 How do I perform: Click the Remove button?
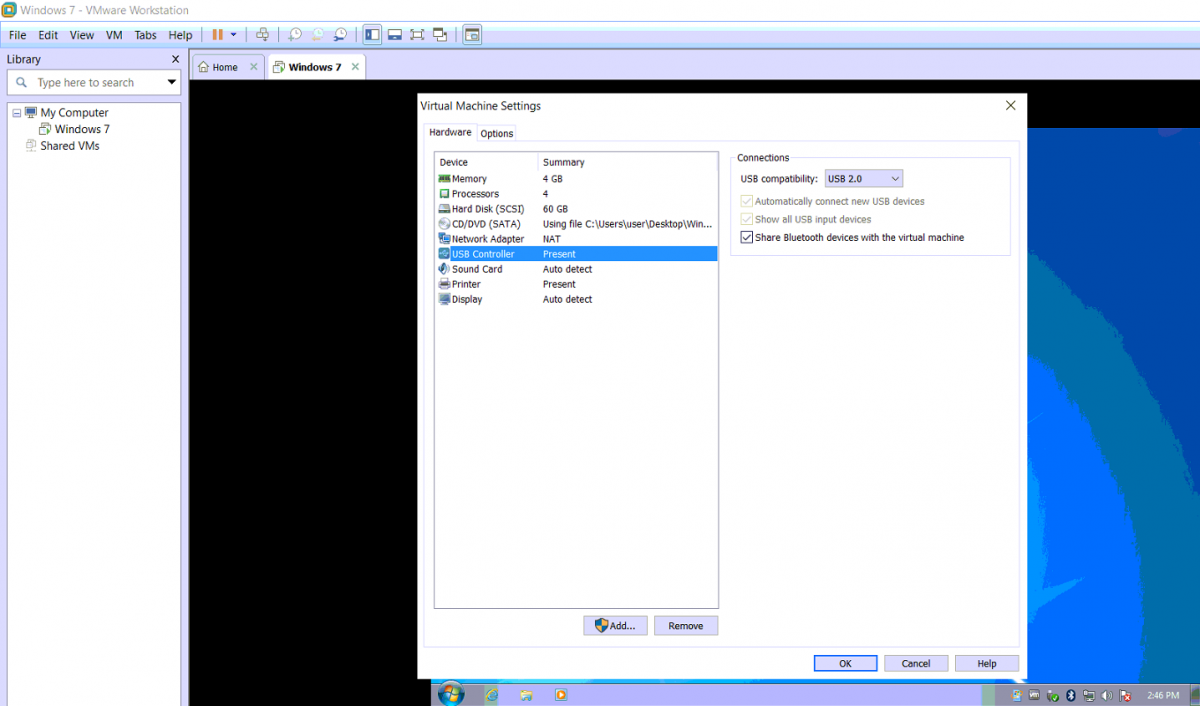[686, 626]
